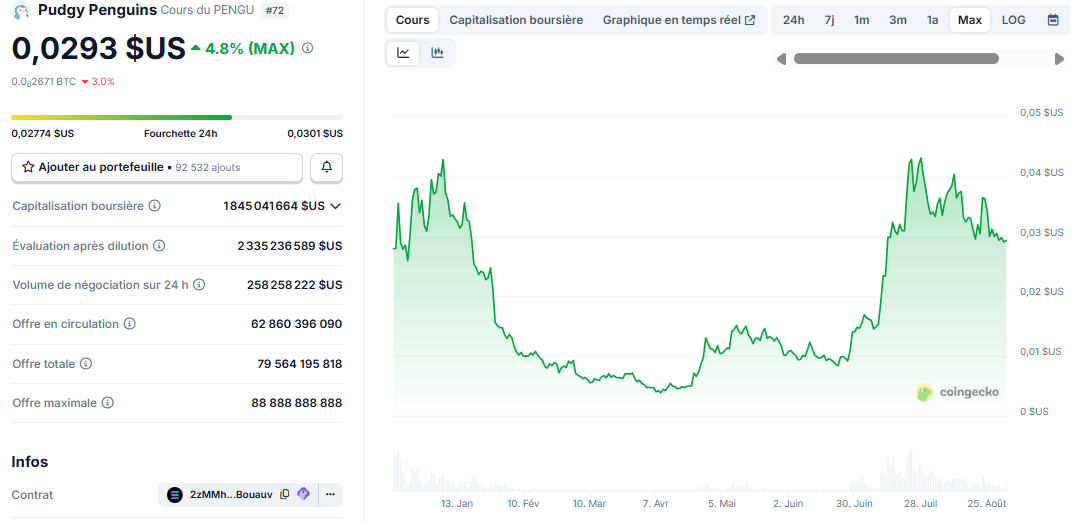
Task: Click the 1 845 041 664 $US market cap value
Action: [274, 206]
